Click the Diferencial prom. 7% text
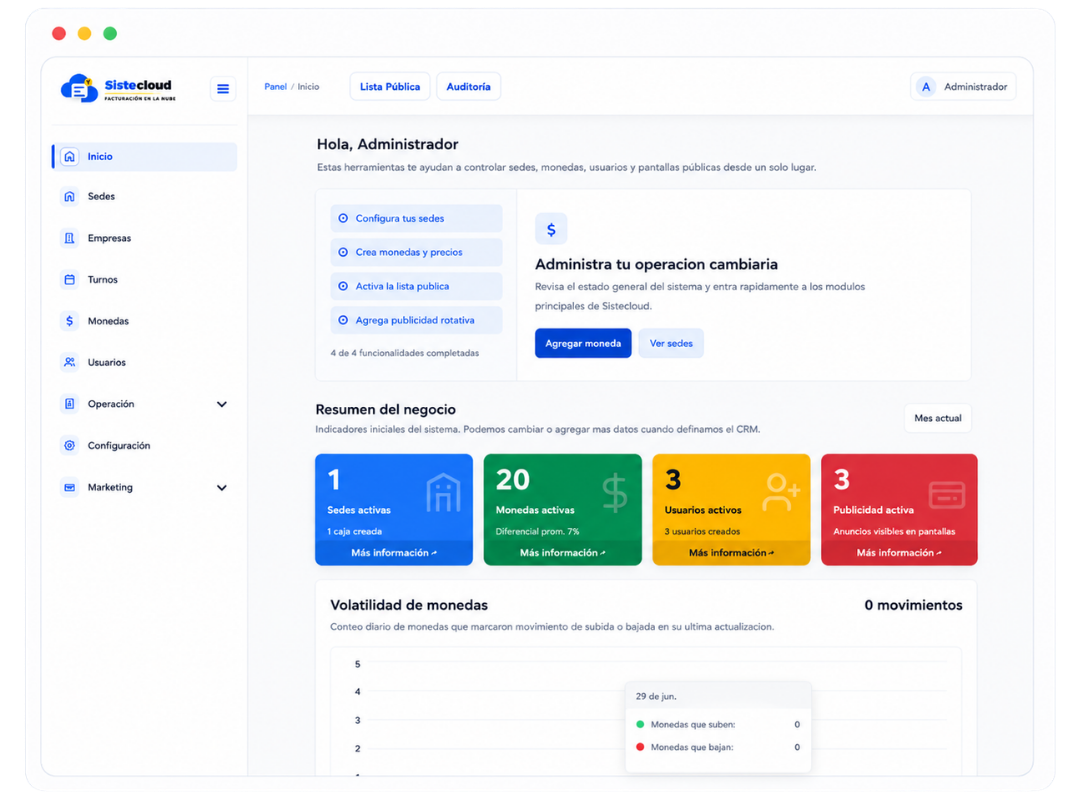 point(537,531)
